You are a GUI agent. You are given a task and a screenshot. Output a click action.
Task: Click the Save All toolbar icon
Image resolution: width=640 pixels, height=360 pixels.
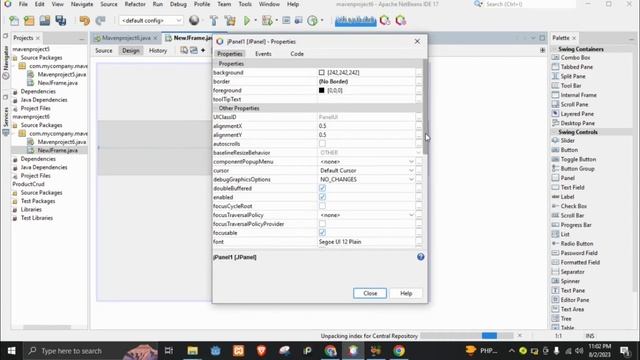tap(61, 20)
